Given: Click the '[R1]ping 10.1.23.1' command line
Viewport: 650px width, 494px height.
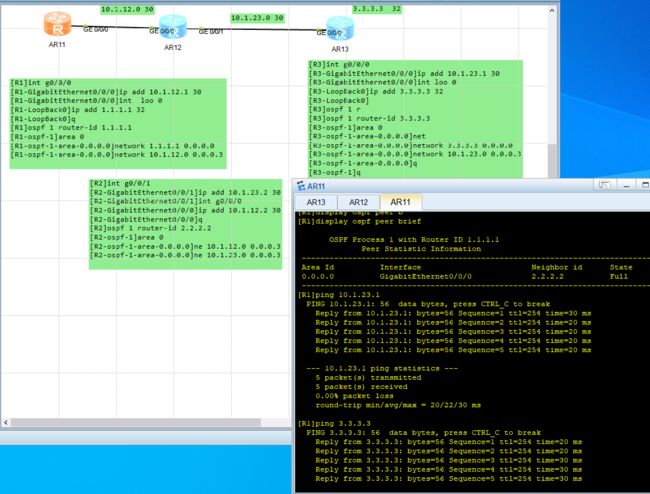Looking at the screenshot, I should (339, 295).
